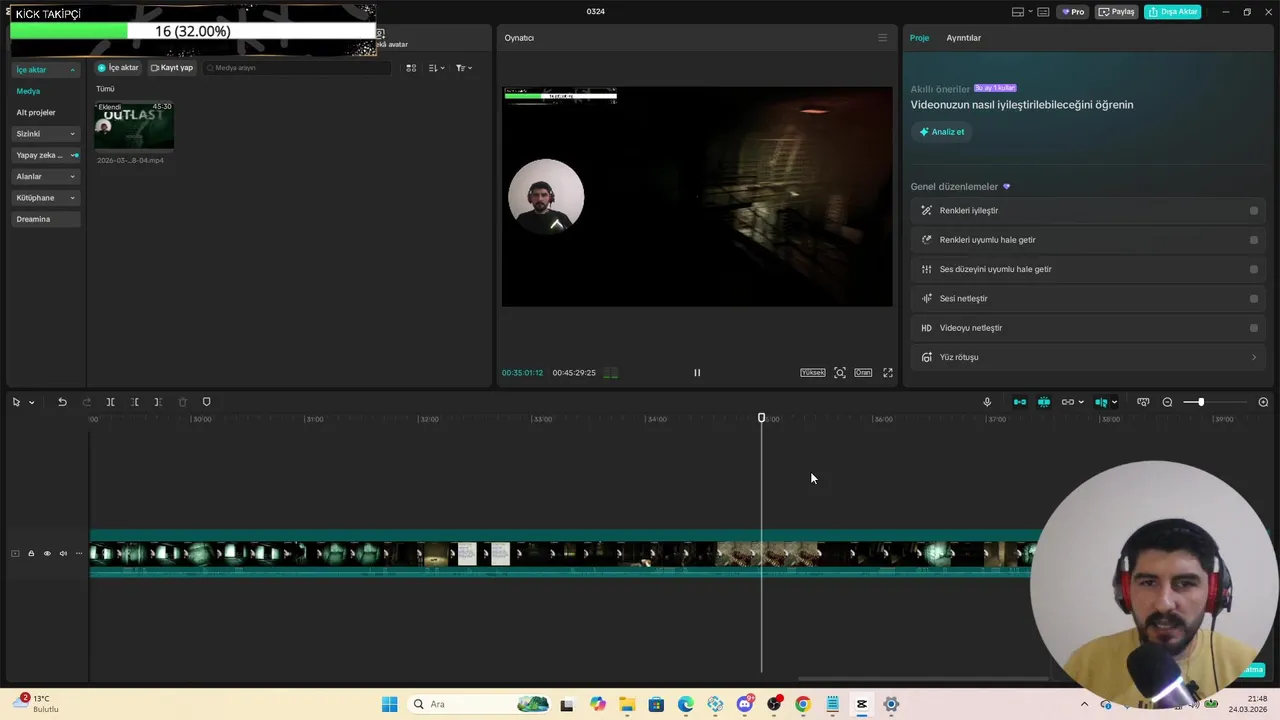Click the Paylaş share button

pos(1117,12)
